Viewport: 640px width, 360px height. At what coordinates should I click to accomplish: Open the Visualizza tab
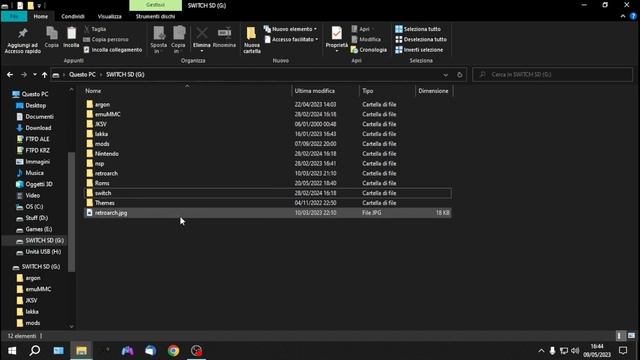109,16
